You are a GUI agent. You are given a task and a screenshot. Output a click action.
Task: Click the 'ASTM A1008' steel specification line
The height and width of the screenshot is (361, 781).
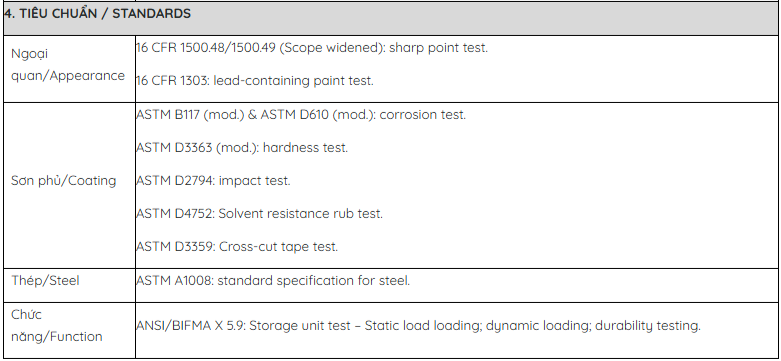[273, 281]
